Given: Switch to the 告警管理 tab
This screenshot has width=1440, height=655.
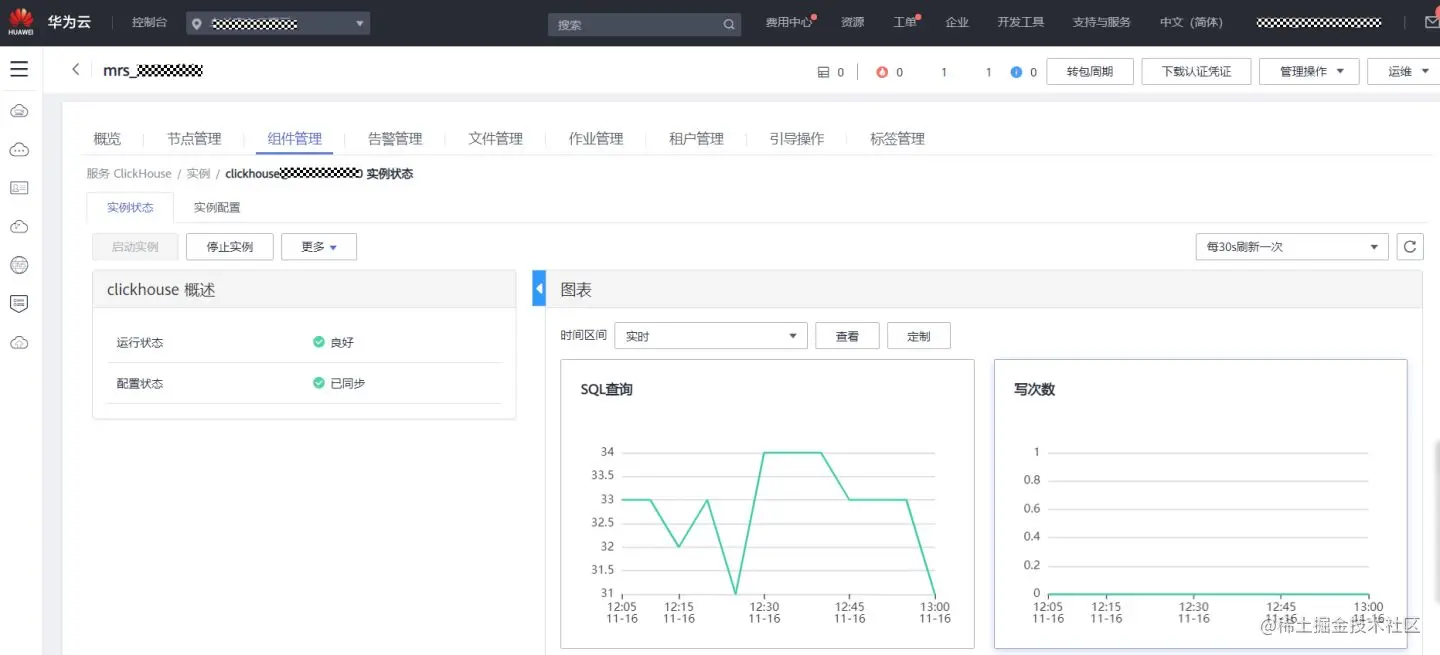Looking at the screenshot, I should [x=395, y=139].
